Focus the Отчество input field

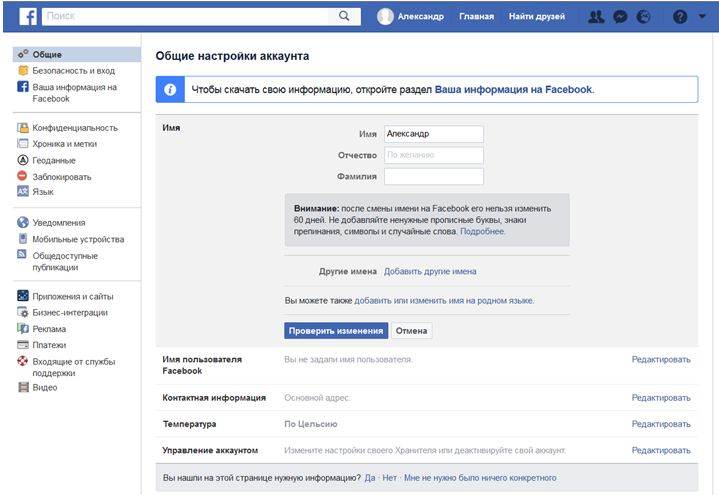[434, 155]
